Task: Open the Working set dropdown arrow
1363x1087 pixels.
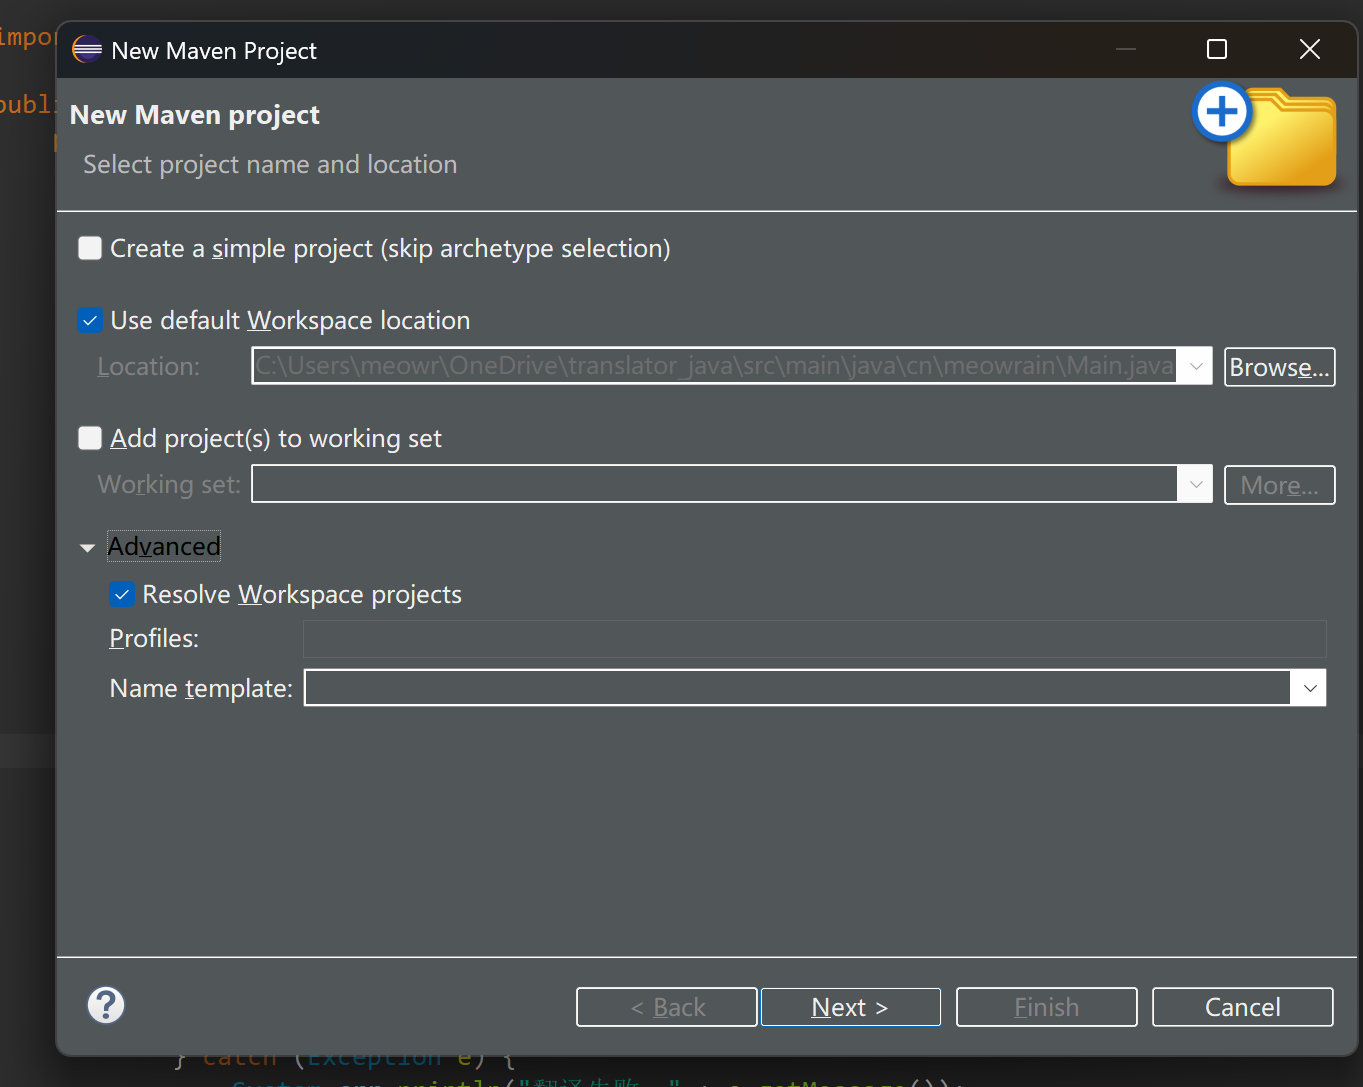Action: pos(1195,485)
